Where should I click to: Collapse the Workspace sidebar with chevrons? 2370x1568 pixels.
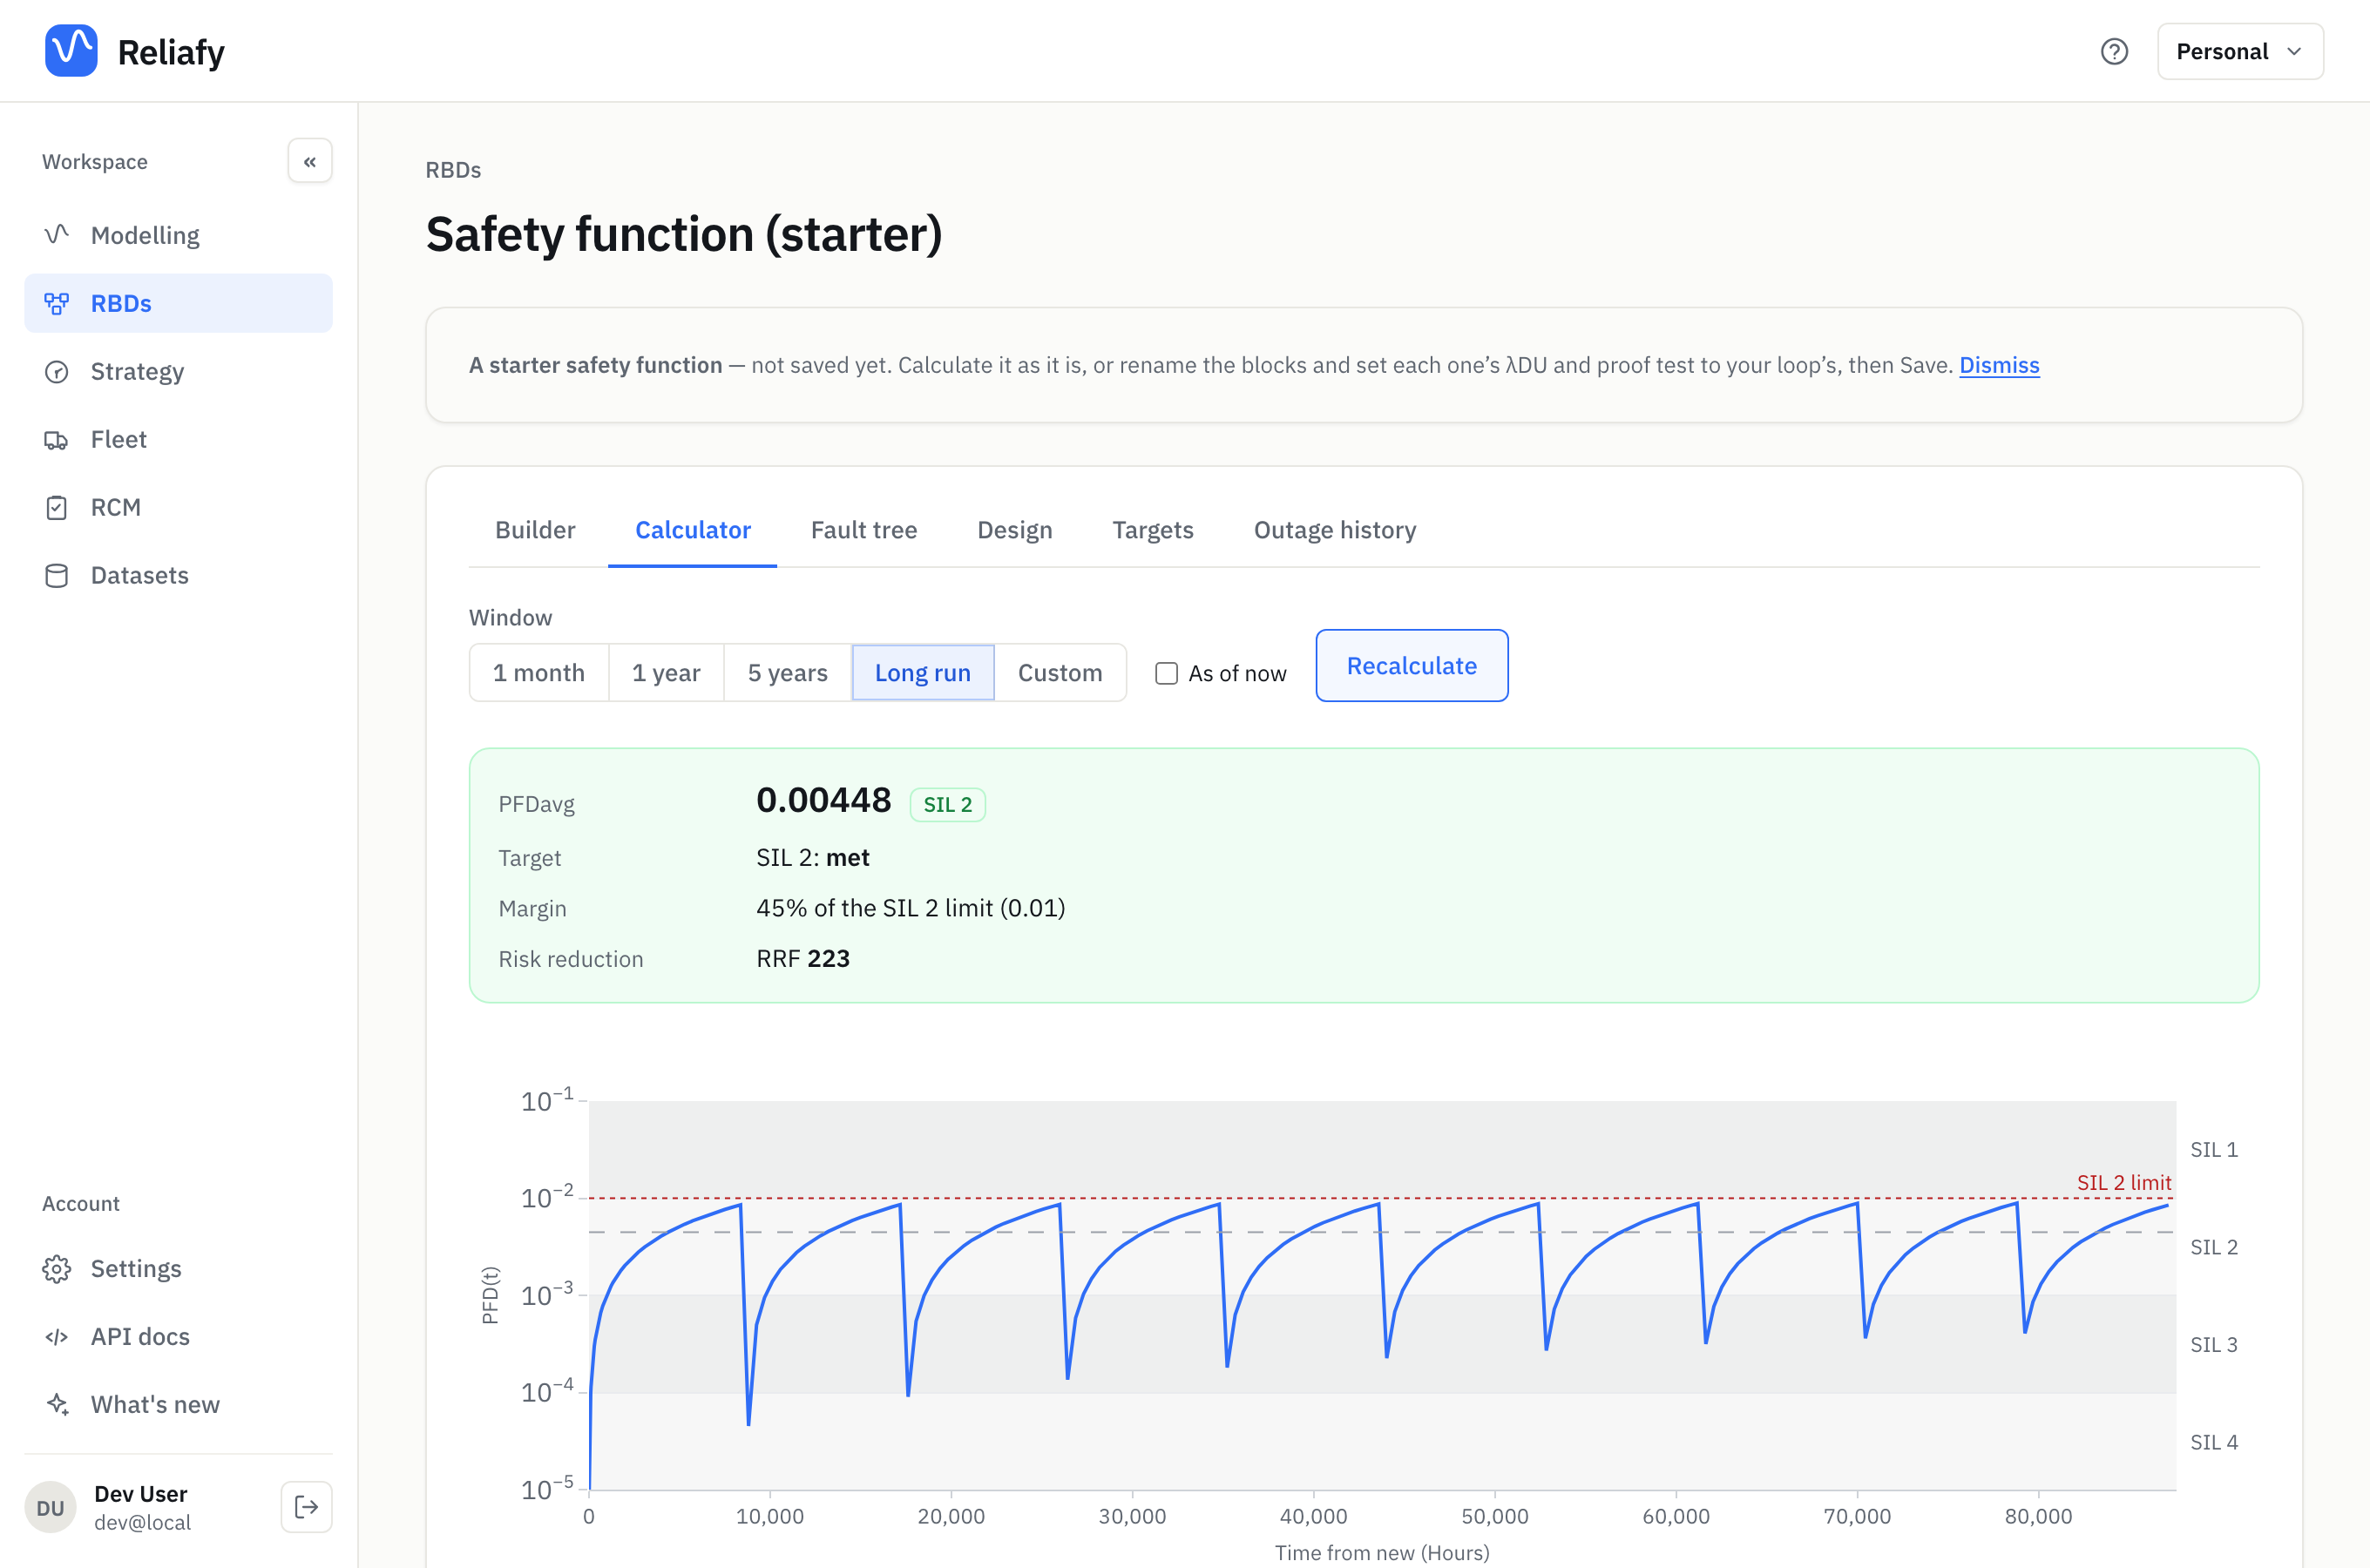[310, 161]
